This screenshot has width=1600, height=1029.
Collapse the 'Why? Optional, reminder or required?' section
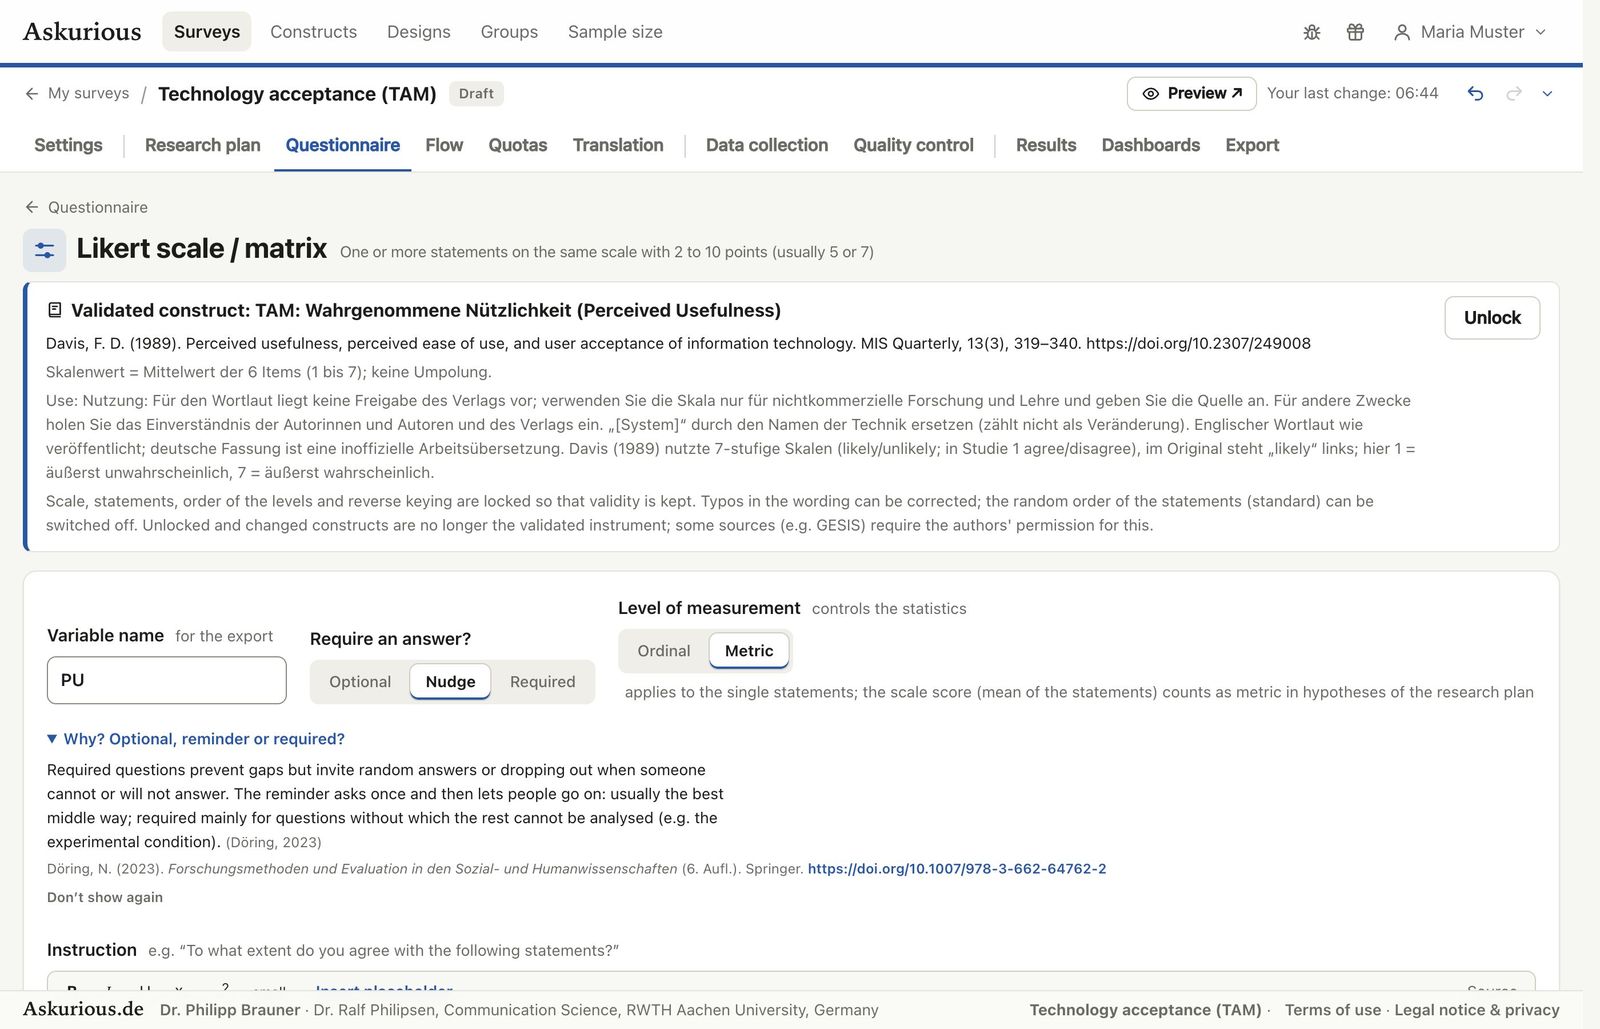(196, 739)
